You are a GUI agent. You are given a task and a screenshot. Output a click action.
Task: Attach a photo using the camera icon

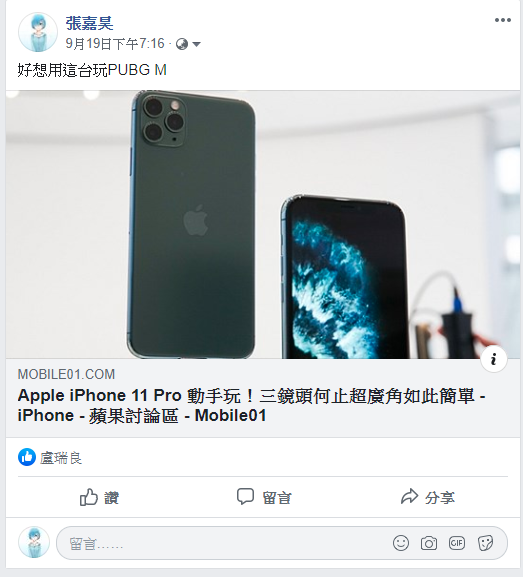click(429, 543)
